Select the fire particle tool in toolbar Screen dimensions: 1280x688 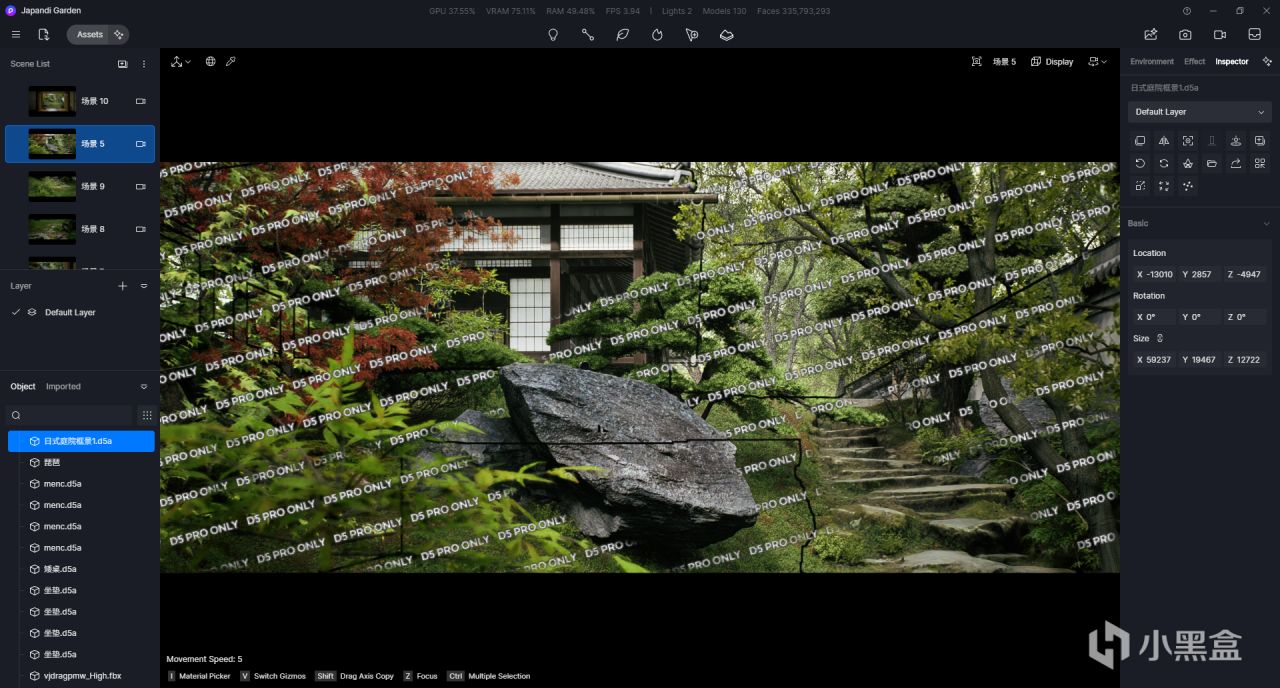657,34
